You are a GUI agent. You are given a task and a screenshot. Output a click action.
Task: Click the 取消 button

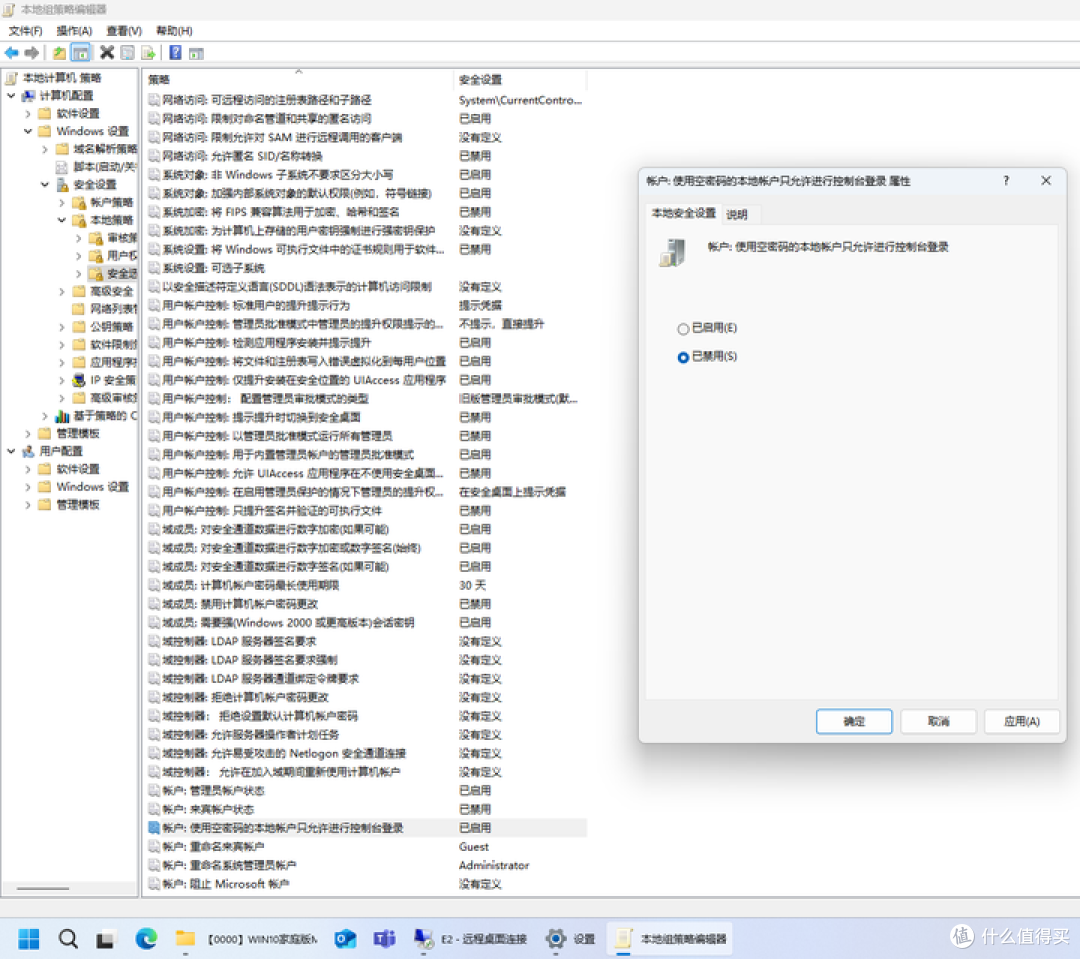(x=938, y=721)
